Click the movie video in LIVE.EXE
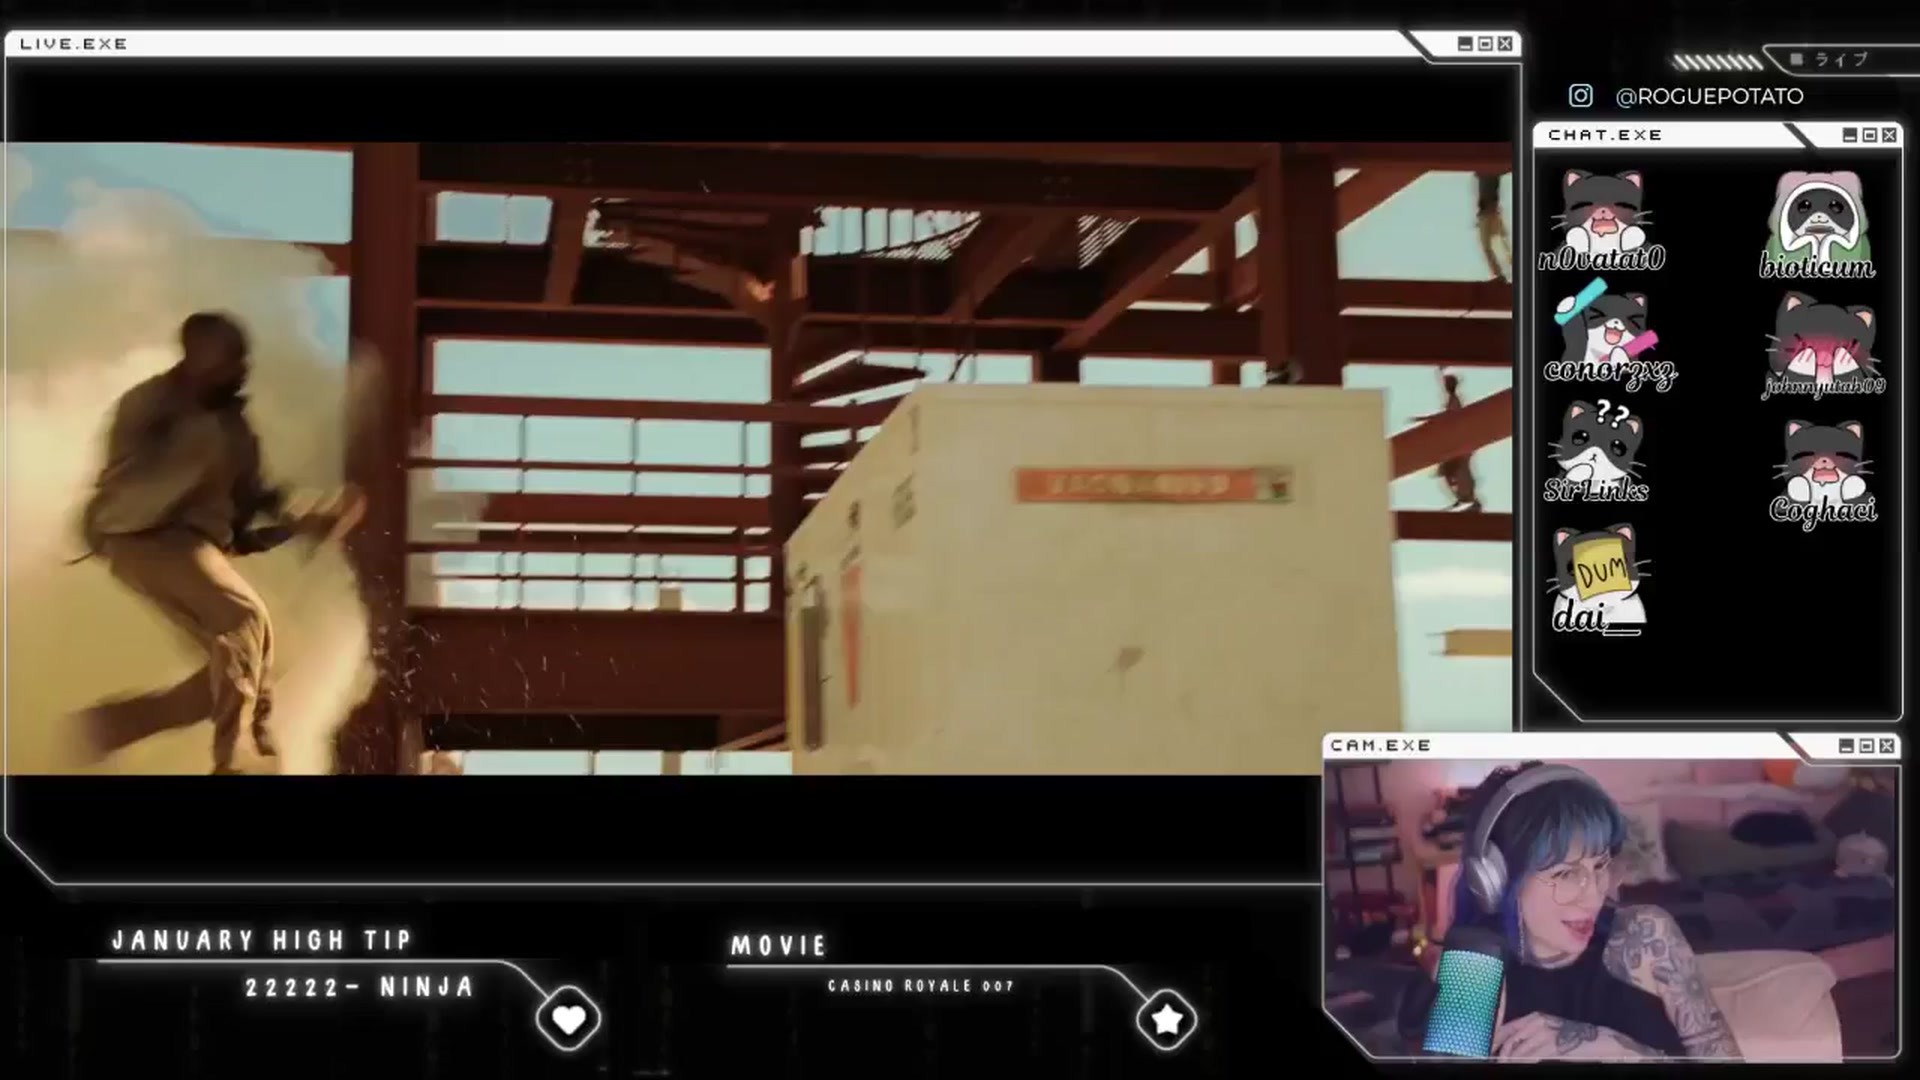The width and height of the screenshot is (1920, 1080). click(x=756, y=458)
